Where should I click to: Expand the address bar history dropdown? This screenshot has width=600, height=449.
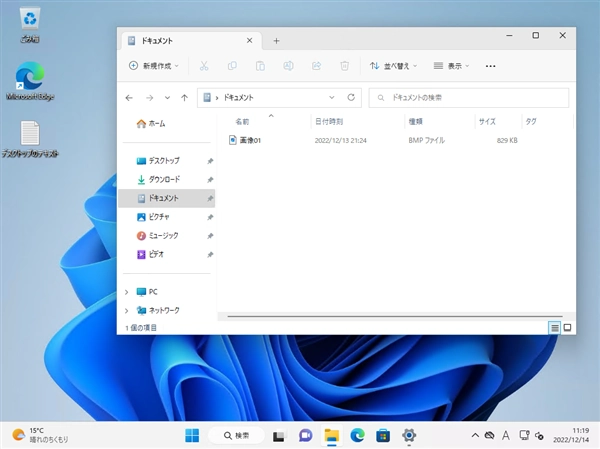pos(332,97)
